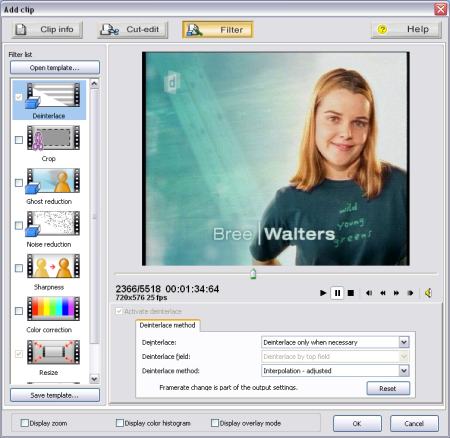Open the Help button
The height and width of the screenshot is (438, 450).
click(407, 30)
